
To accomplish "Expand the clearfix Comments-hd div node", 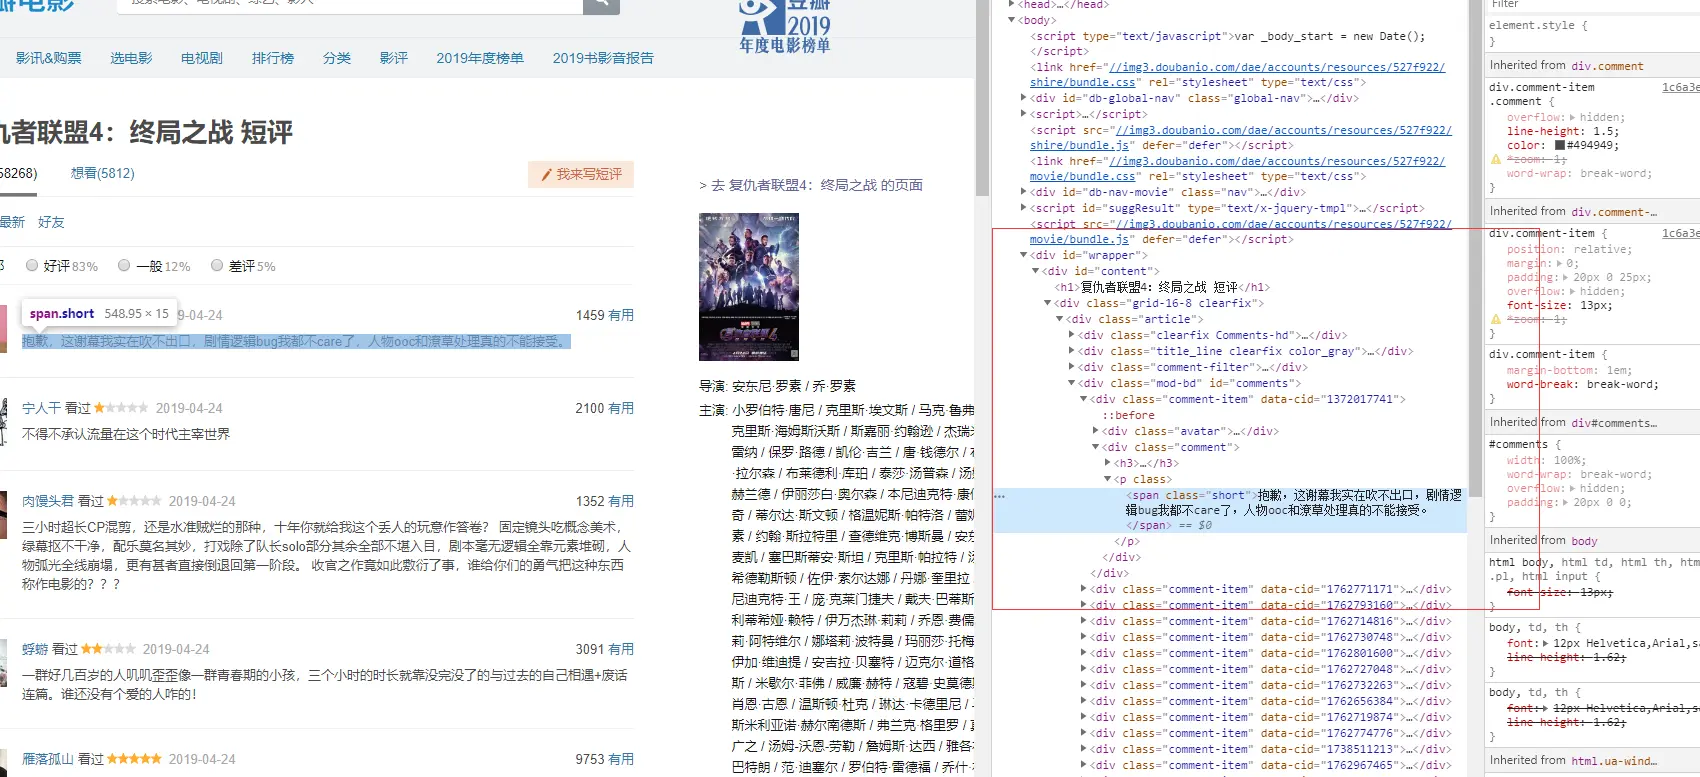I will point(1071,335).
